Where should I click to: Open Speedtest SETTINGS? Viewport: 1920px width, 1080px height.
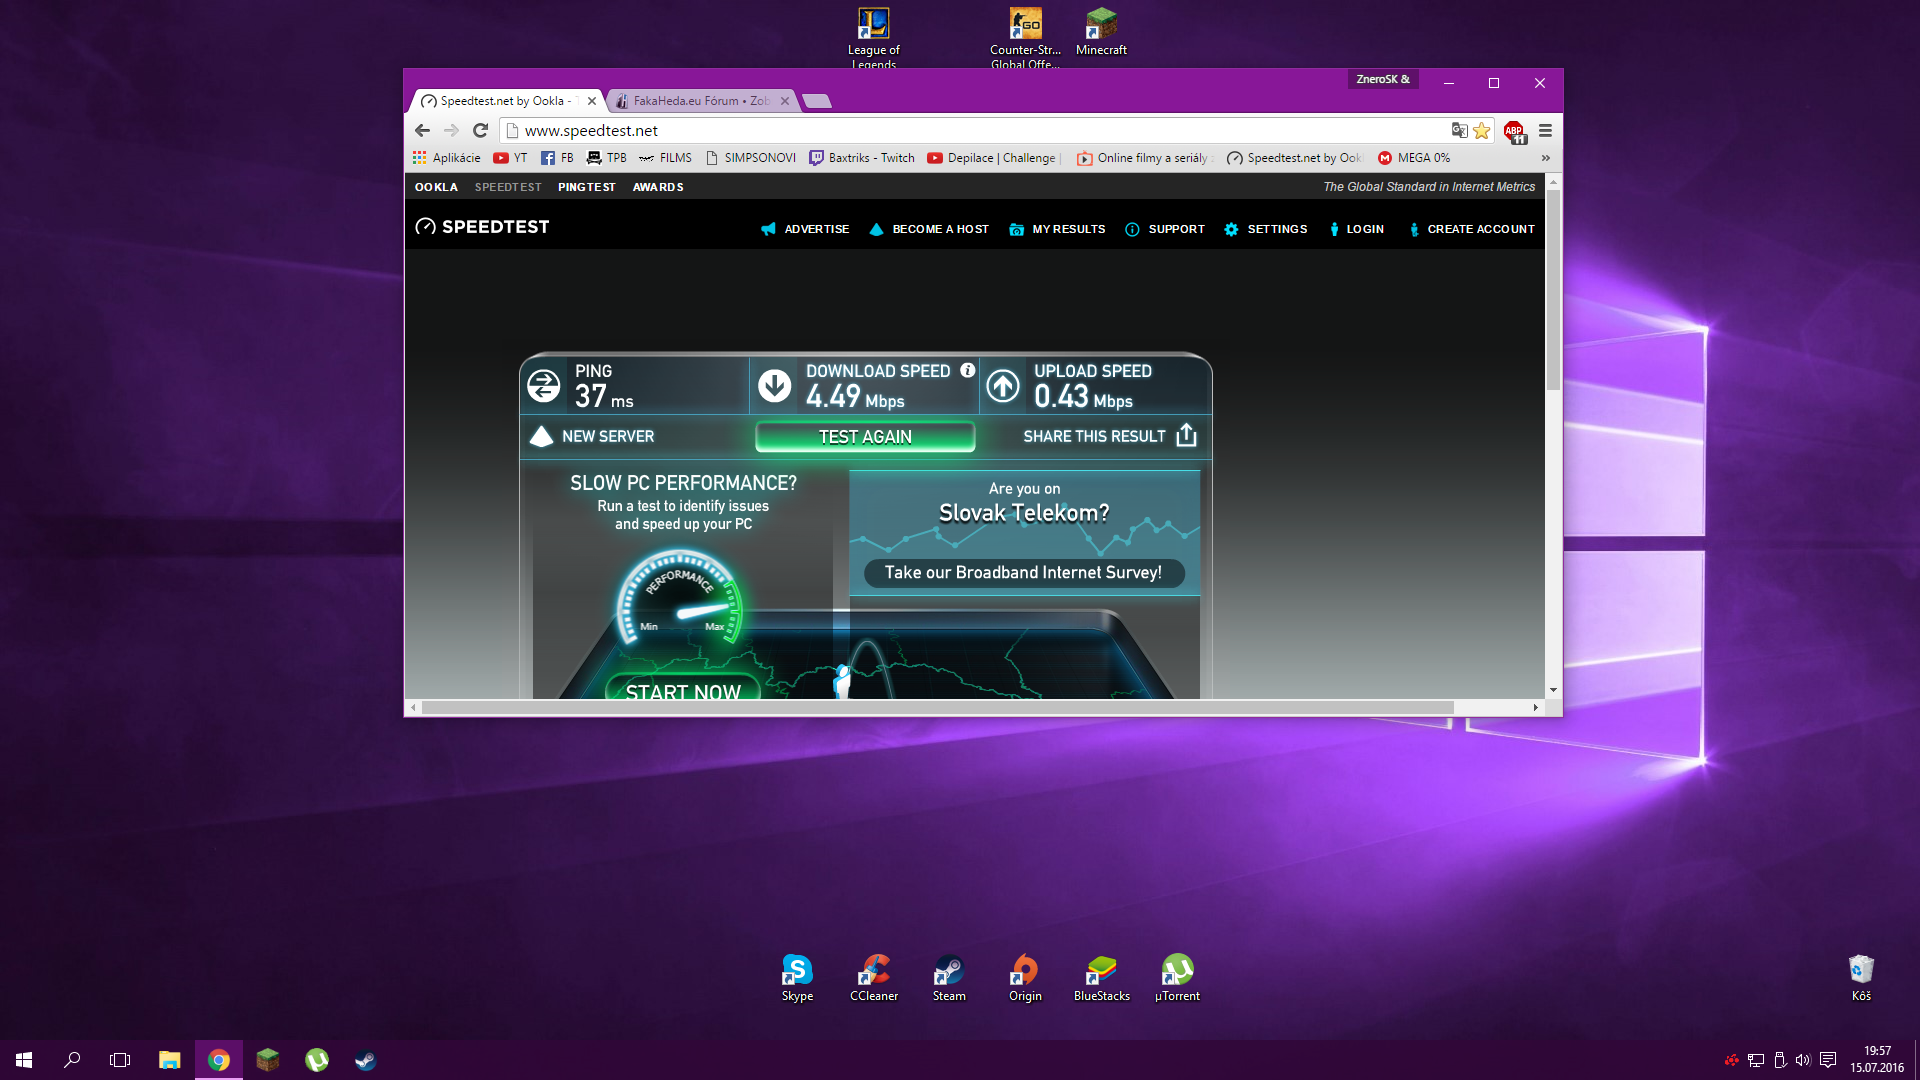(x=1266, y=229)
